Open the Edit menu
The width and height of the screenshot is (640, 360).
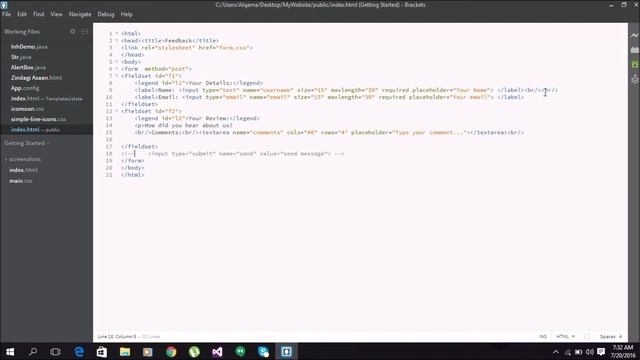22,14
